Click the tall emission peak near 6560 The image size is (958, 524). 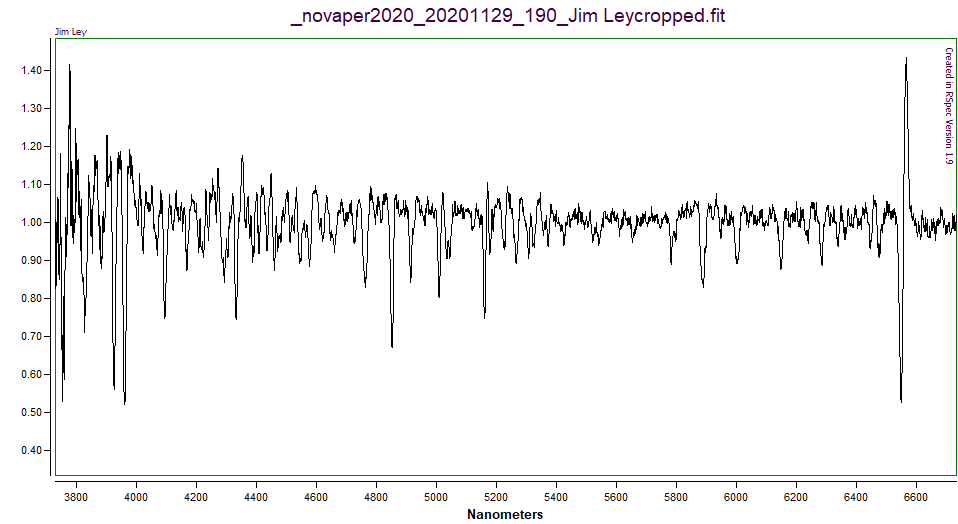[x=906, y=60]
